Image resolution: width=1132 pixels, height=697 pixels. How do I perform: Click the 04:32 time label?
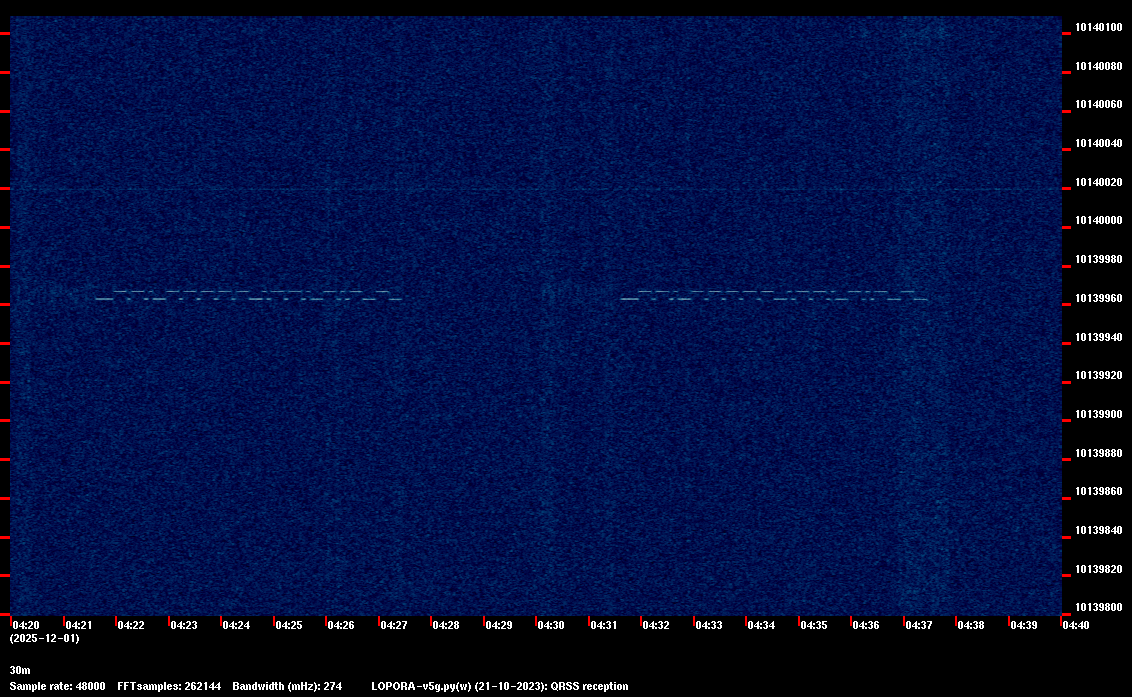point(656,625)
